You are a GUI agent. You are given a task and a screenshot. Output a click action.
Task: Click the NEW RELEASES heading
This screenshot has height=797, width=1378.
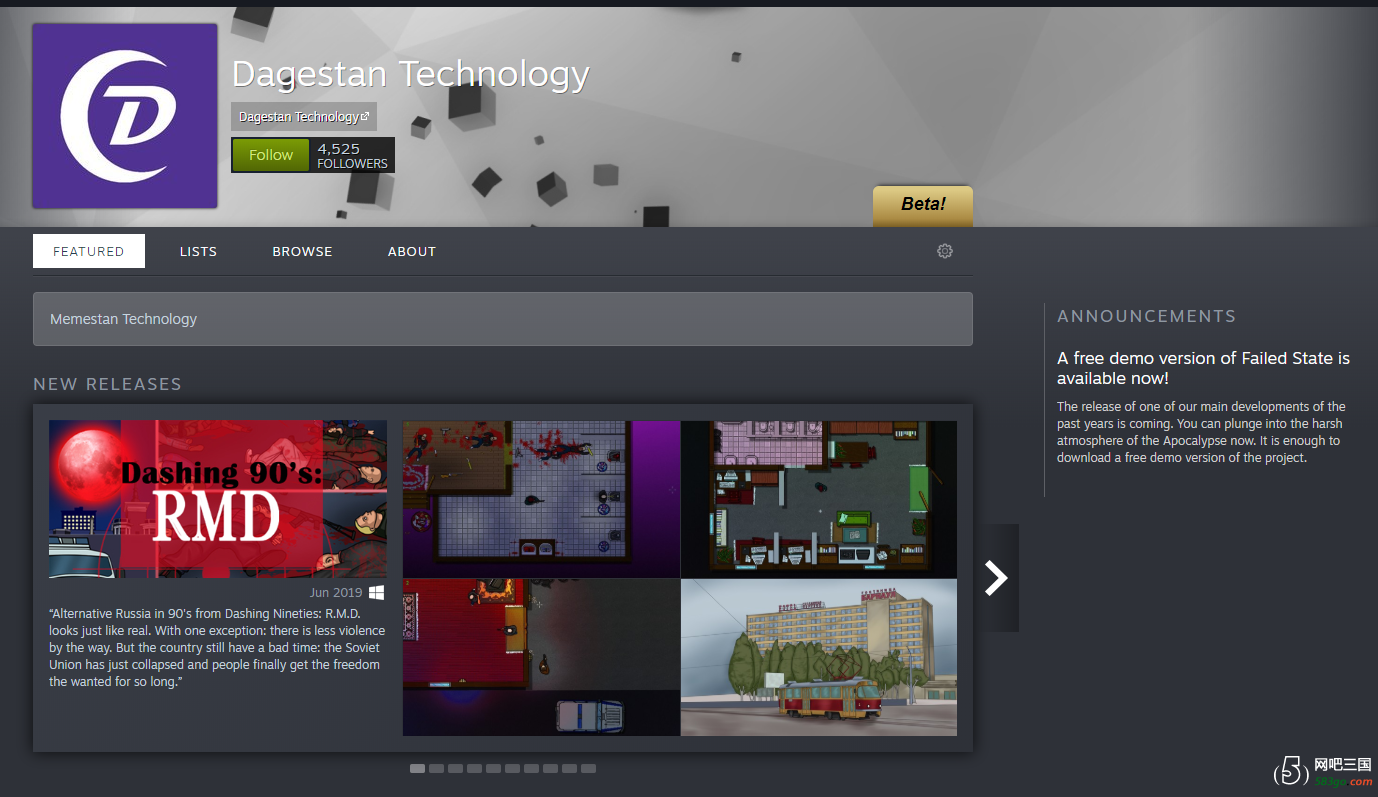[107, 384]
